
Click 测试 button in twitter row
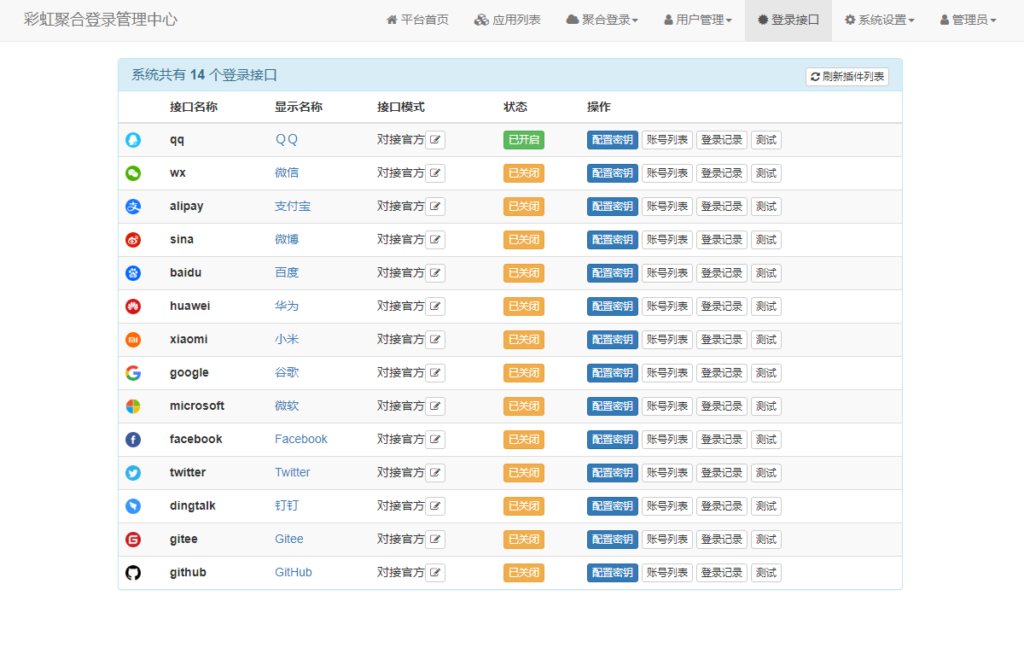point(766,473)
